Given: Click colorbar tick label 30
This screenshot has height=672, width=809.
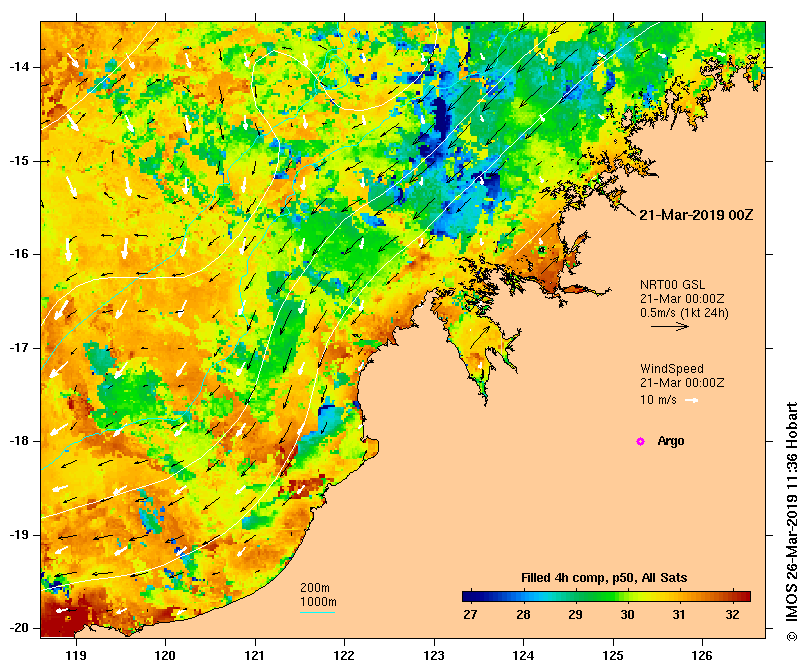Looking at the screenshot, I should tap(627, 615).
